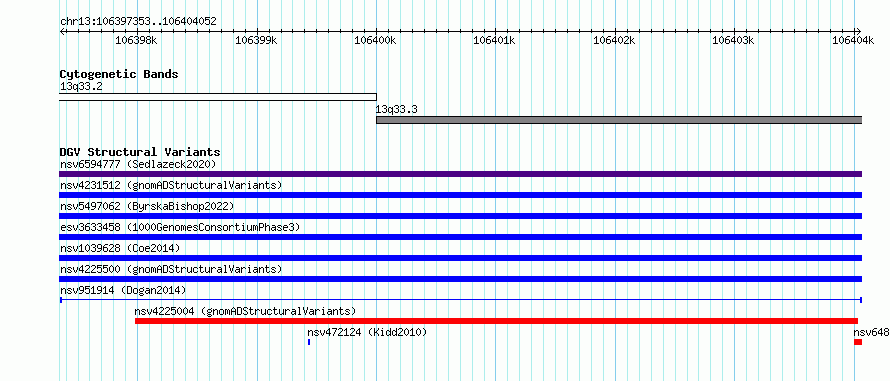This screenshot has width=890, height=381.
Task: Click the 106404k ruler tick label
Action: (x=853, y=40)
